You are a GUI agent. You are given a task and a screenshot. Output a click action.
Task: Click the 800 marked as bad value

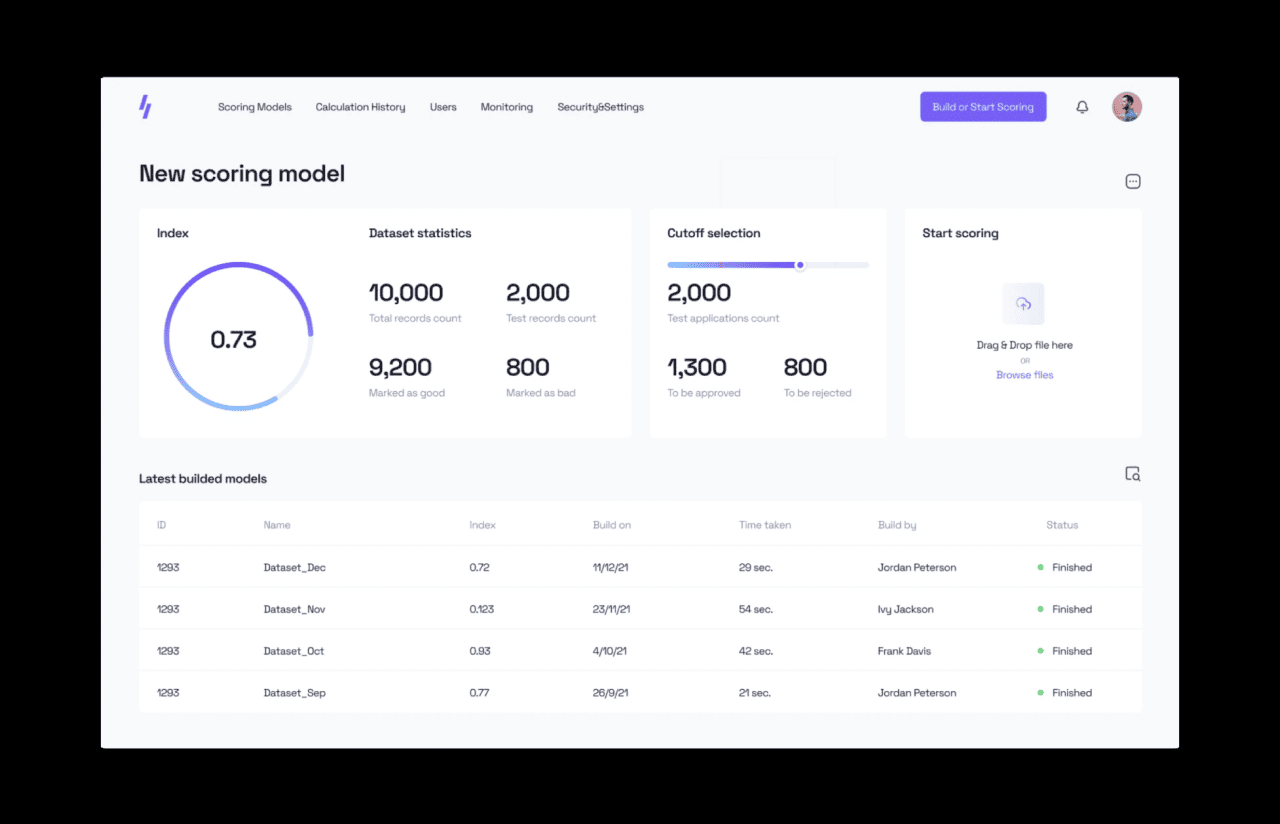click(528, 367)
